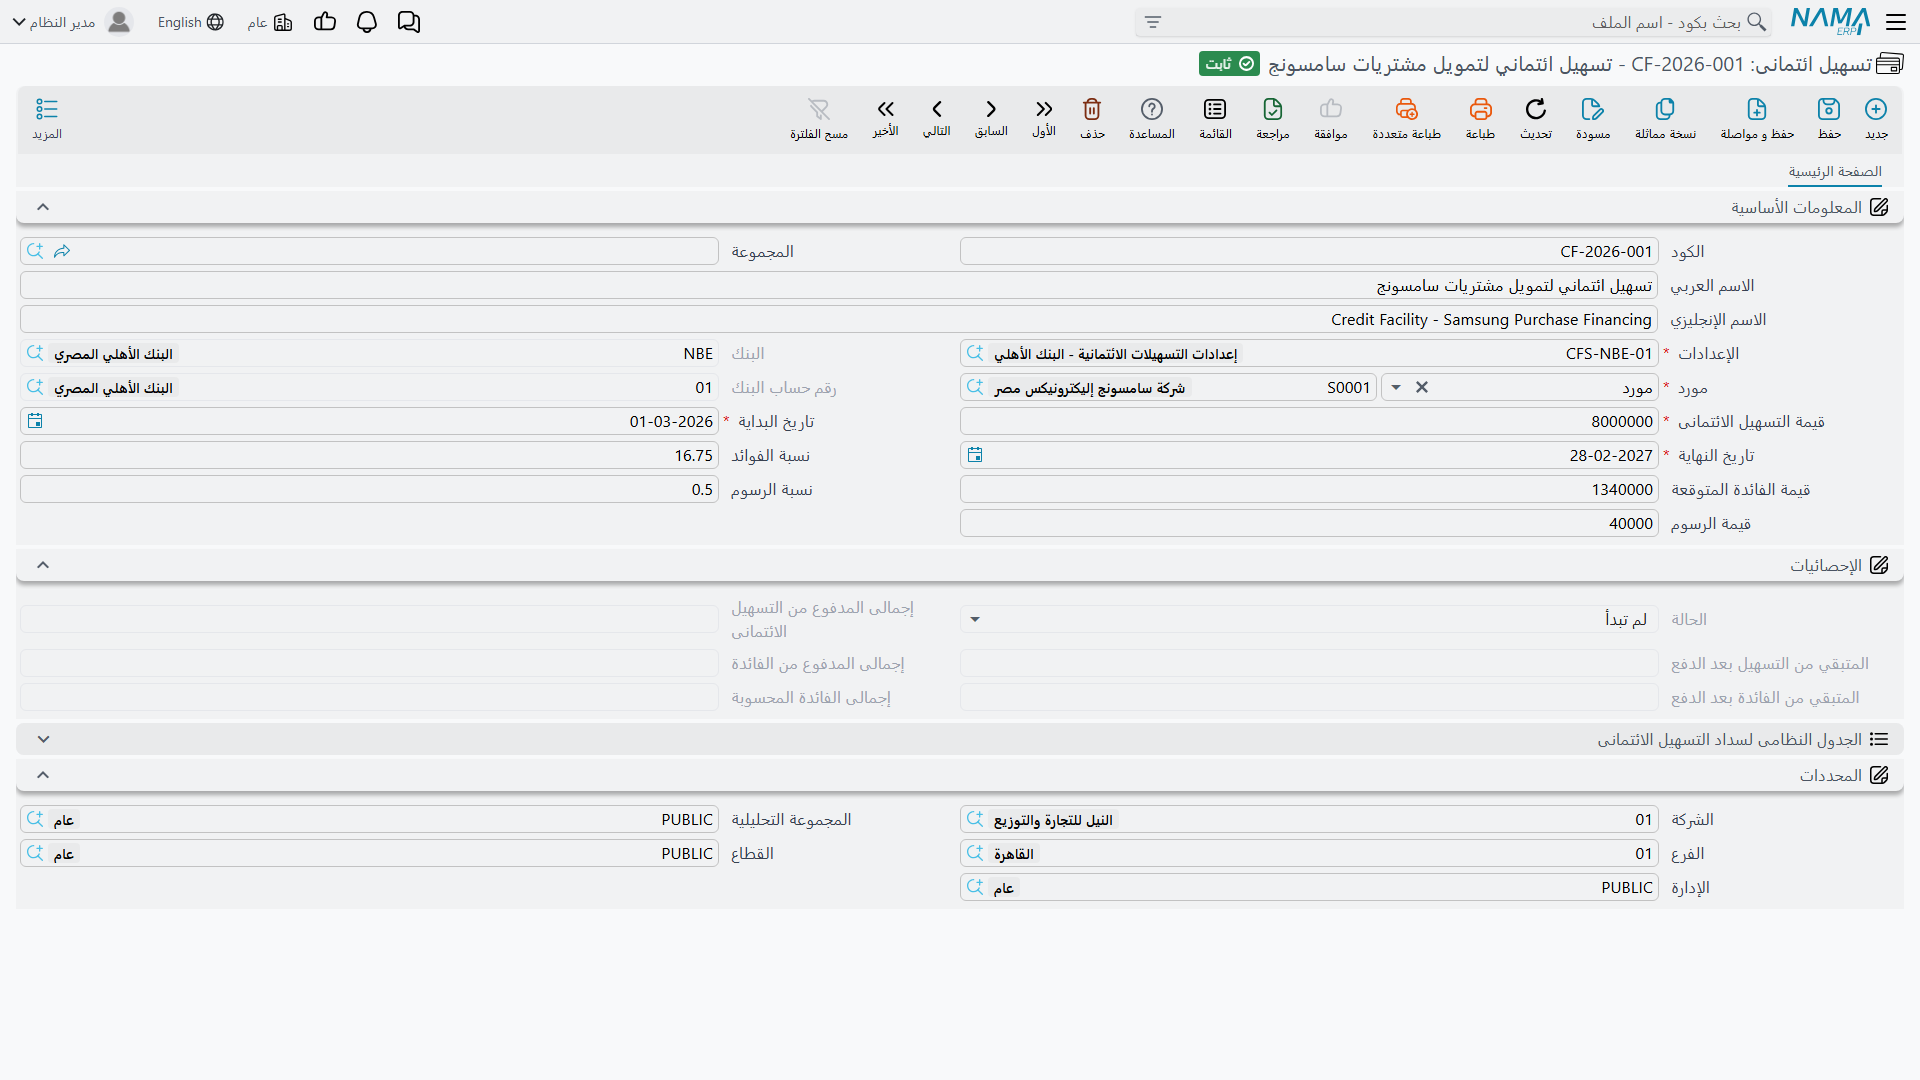This screenshot has width=1920, height=1080.
Task: Expand الجدول النظامى لسداد التسهيل الائتمانى section
Action: tap(43, 739)
